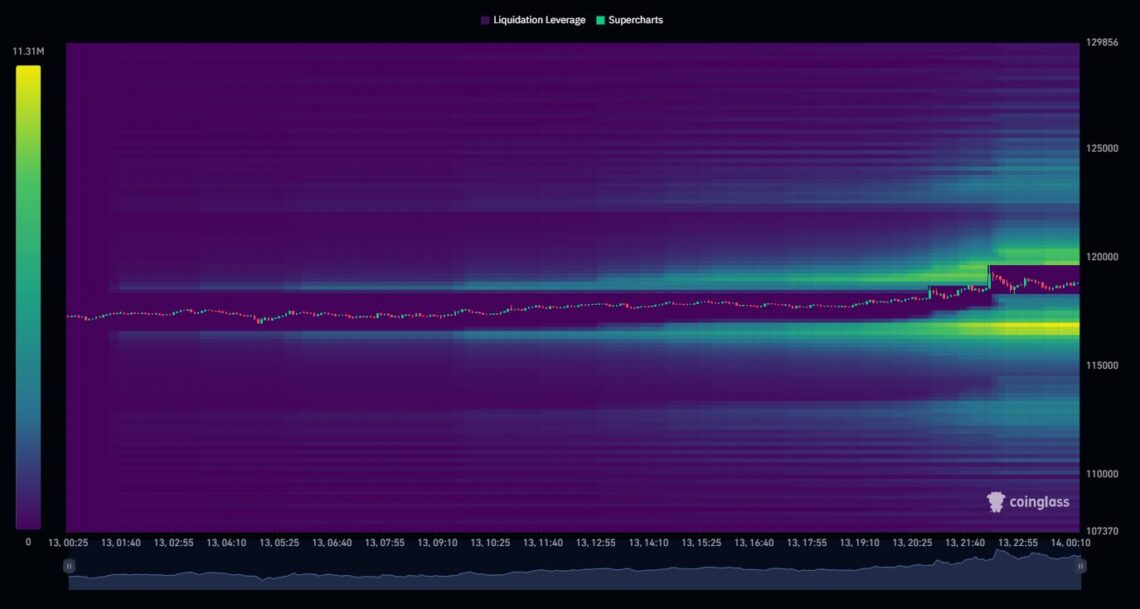Viewport: 1140px width, 609px height.
Task: Click the purple bottom of the color scale
Action: [28, 520]
